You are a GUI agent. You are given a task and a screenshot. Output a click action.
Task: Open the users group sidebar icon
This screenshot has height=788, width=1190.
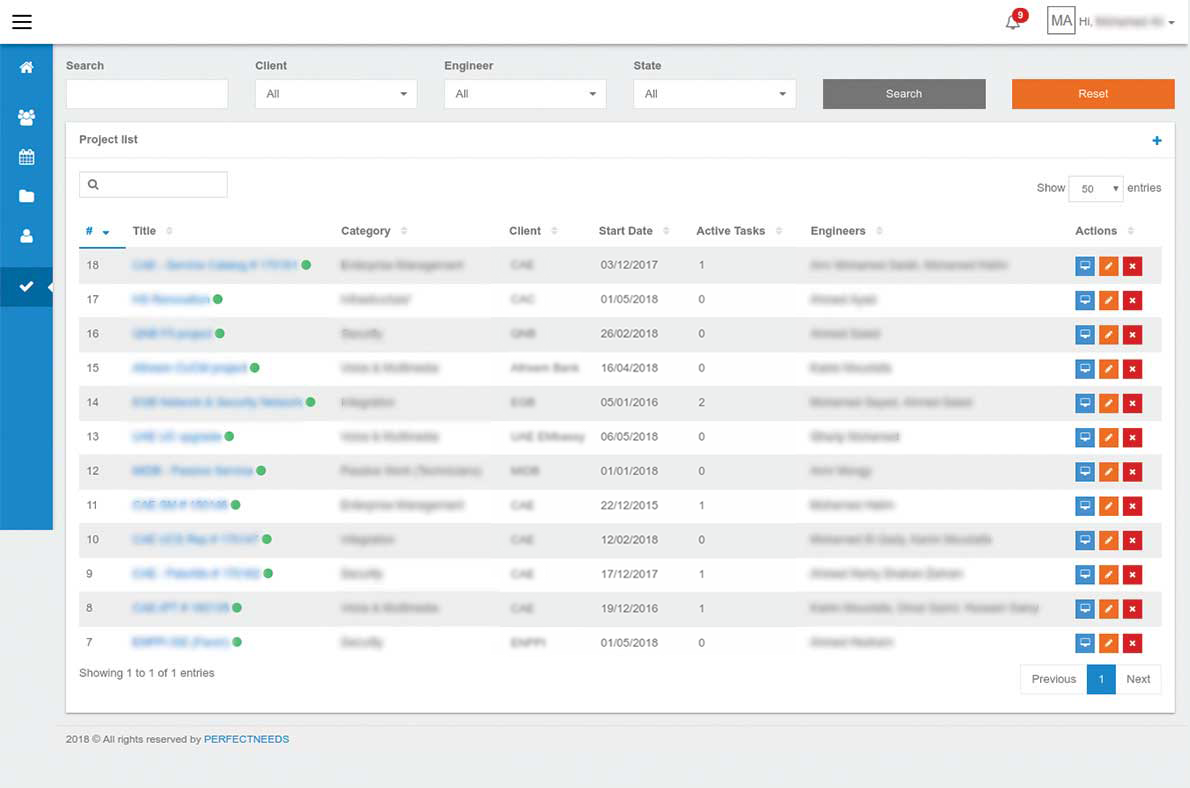coord(26,117)
